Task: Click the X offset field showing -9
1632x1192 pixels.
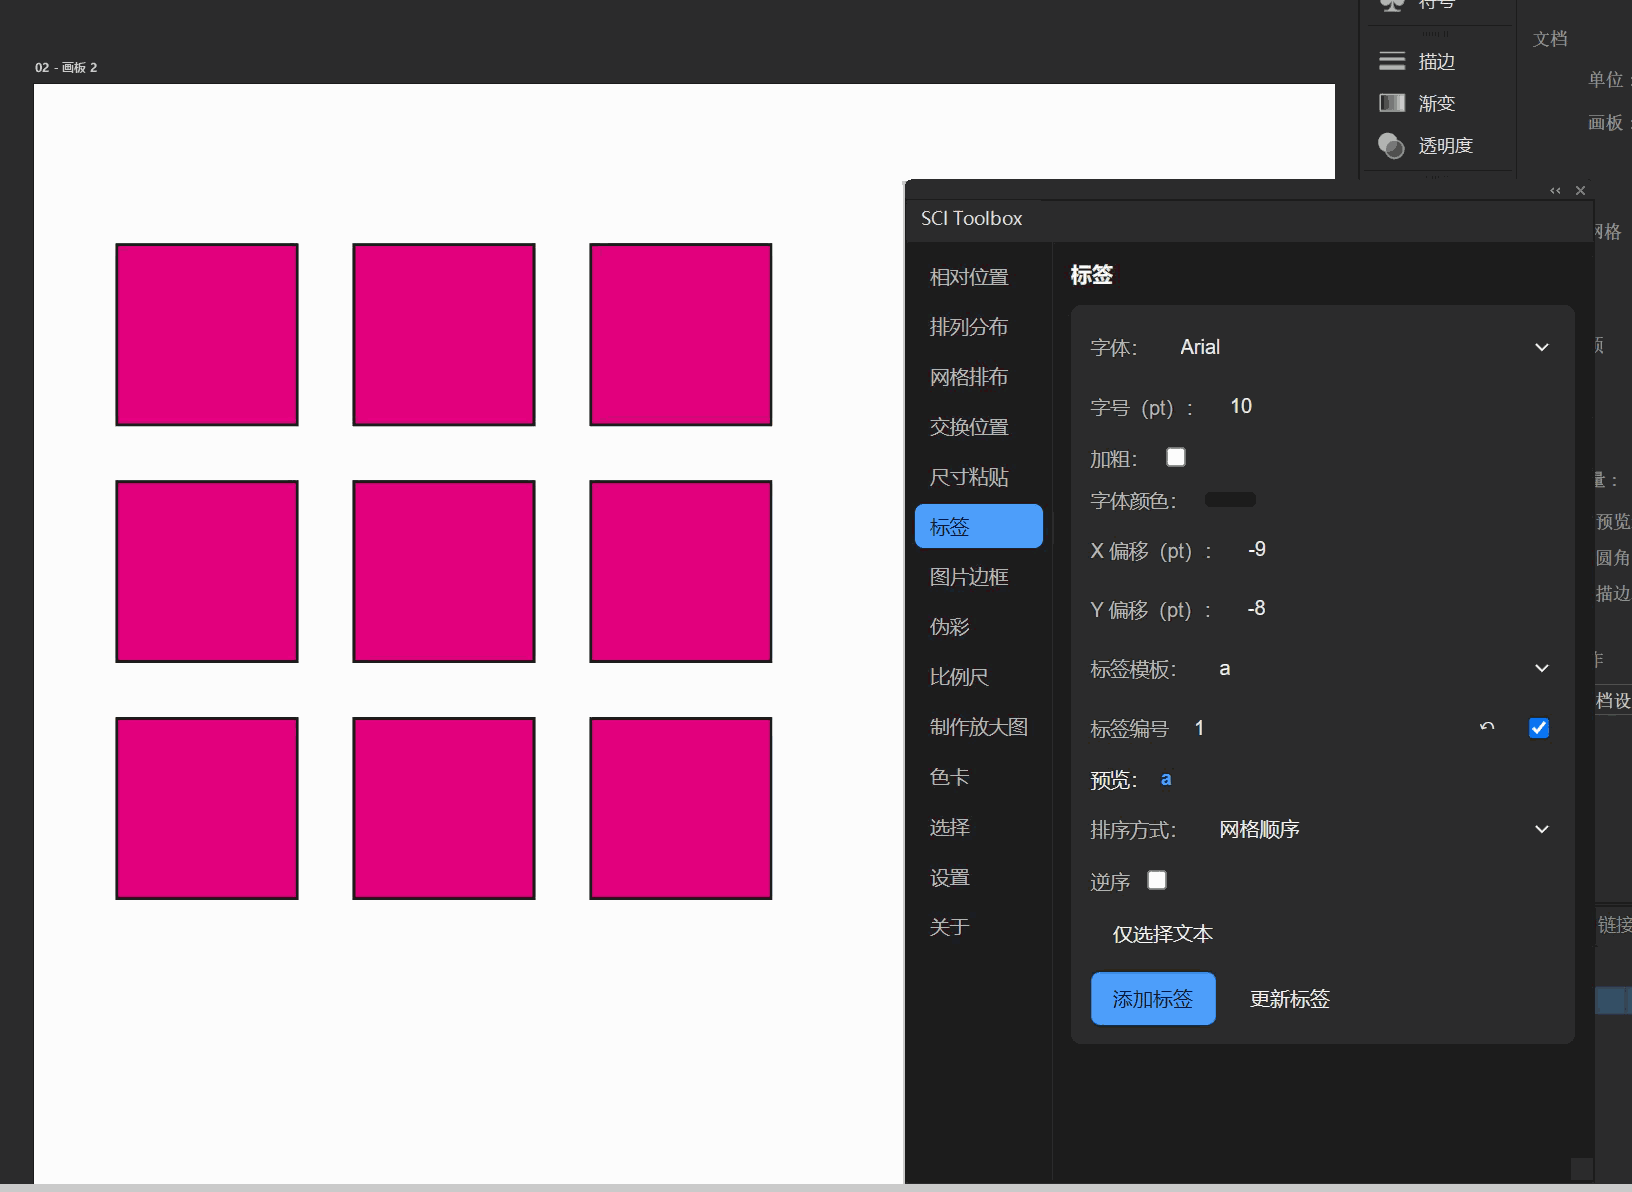Action: (x=1257, y=549)
